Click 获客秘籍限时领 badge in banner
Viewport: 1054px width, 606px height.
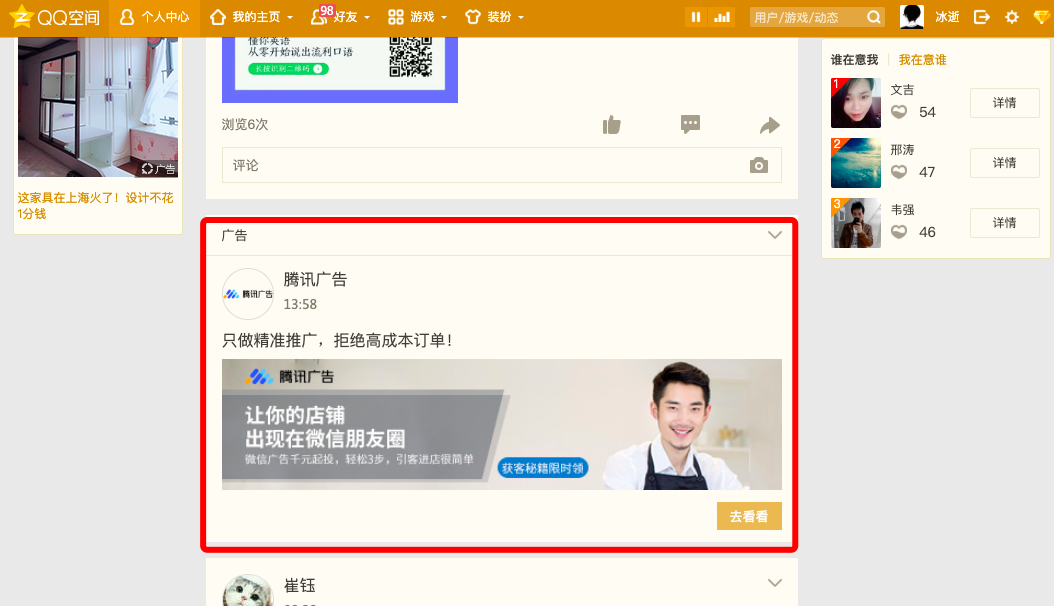pyautogui.click(x=543, y=468)
